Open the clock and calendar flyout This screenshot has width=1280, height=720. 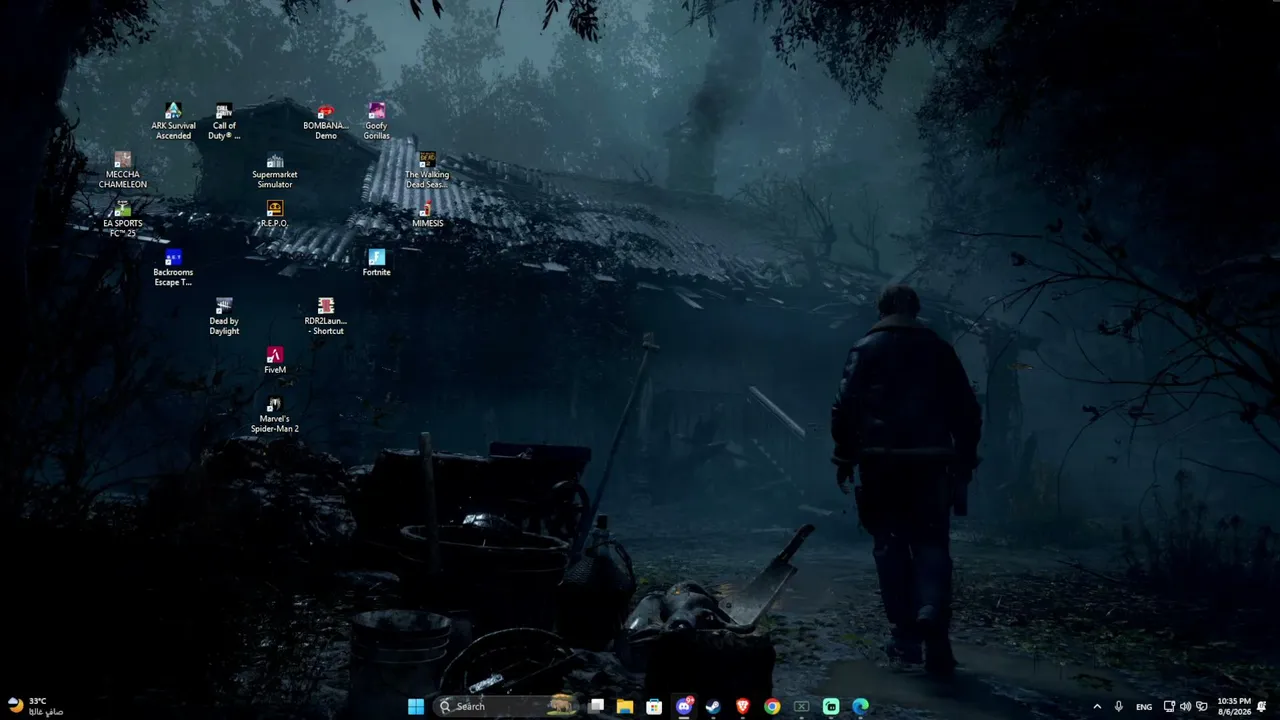pos(1234,706)
